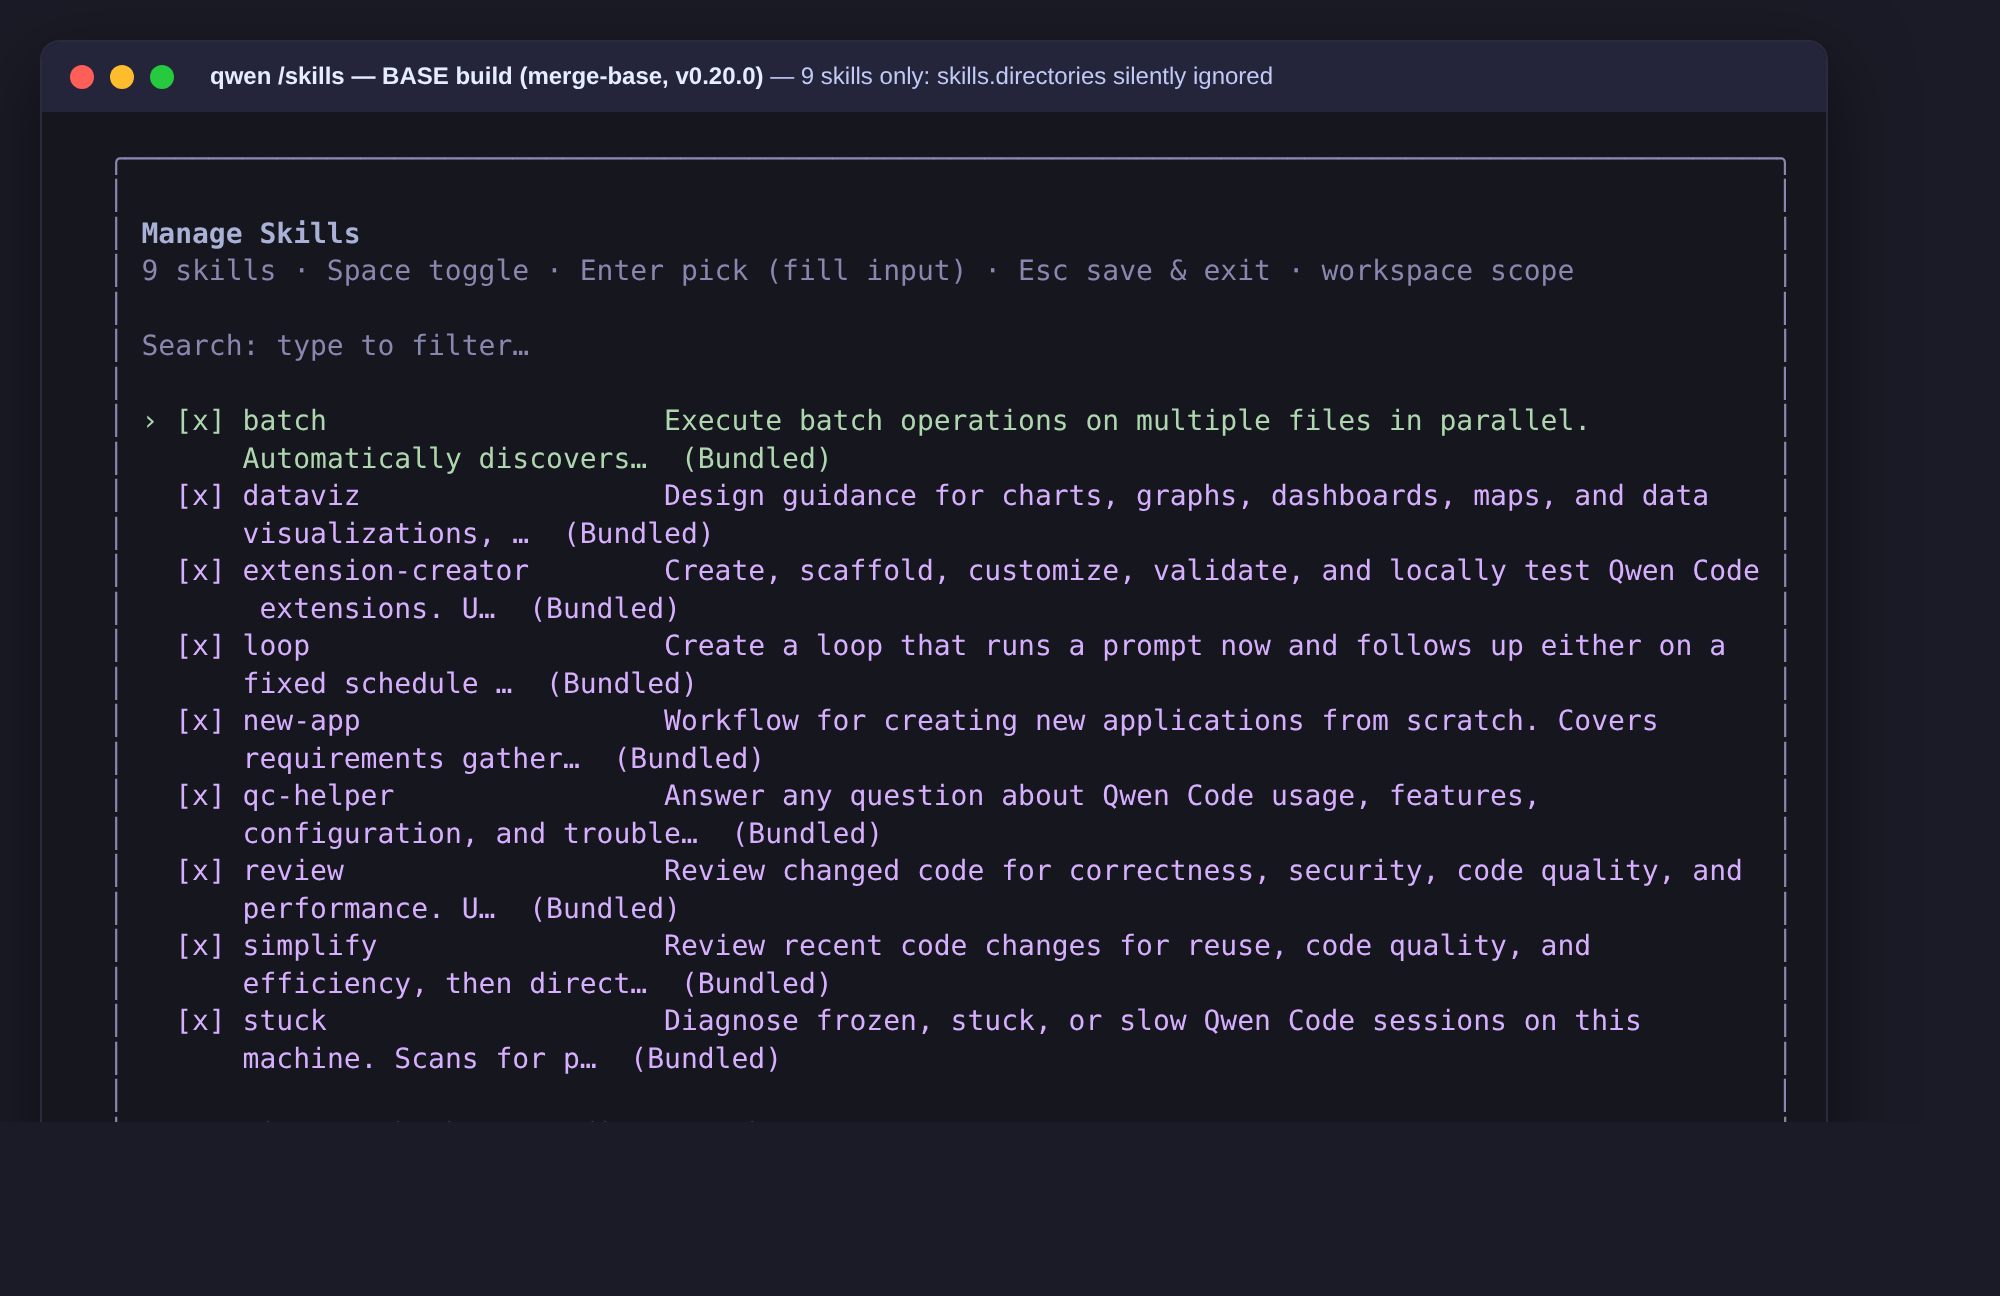Click the description 'Diagnose frozen, stuck, or slow'
This screenshot has width=2000, height=1296.
point(925,1021)
